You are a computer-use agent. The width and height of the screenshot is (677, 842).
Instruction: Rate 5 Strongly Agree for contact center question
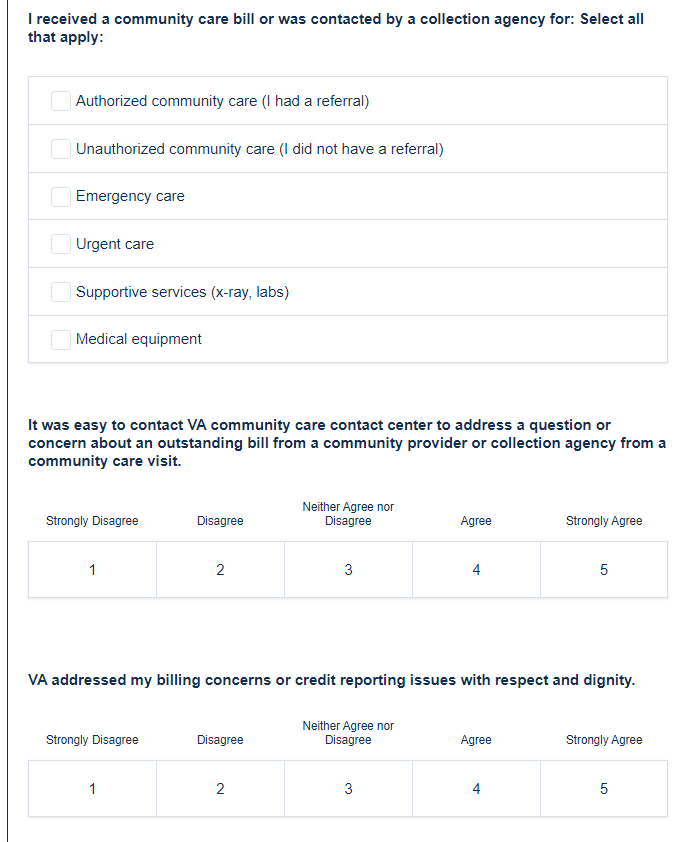[604, 570]
